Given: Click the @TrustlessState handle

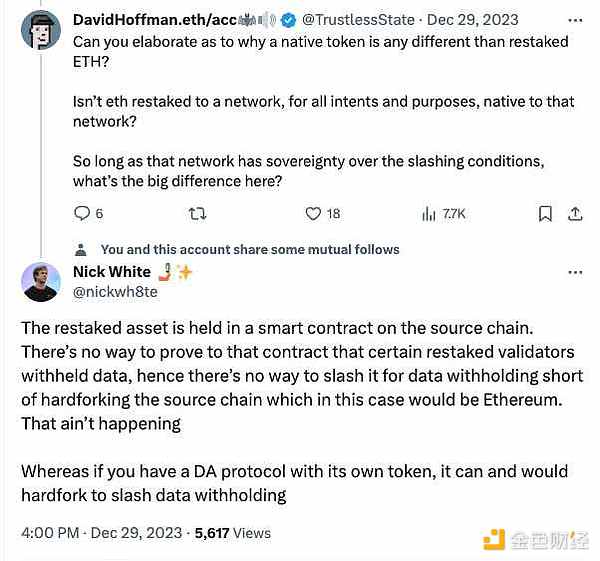Looking at the screenshot, I should coord(351,20).
